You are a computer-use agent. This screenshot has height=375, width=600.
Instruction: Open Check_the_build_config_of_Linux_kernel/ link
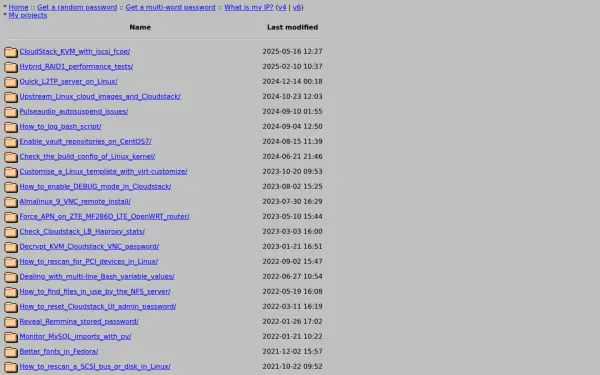click(x=87, y=156)
